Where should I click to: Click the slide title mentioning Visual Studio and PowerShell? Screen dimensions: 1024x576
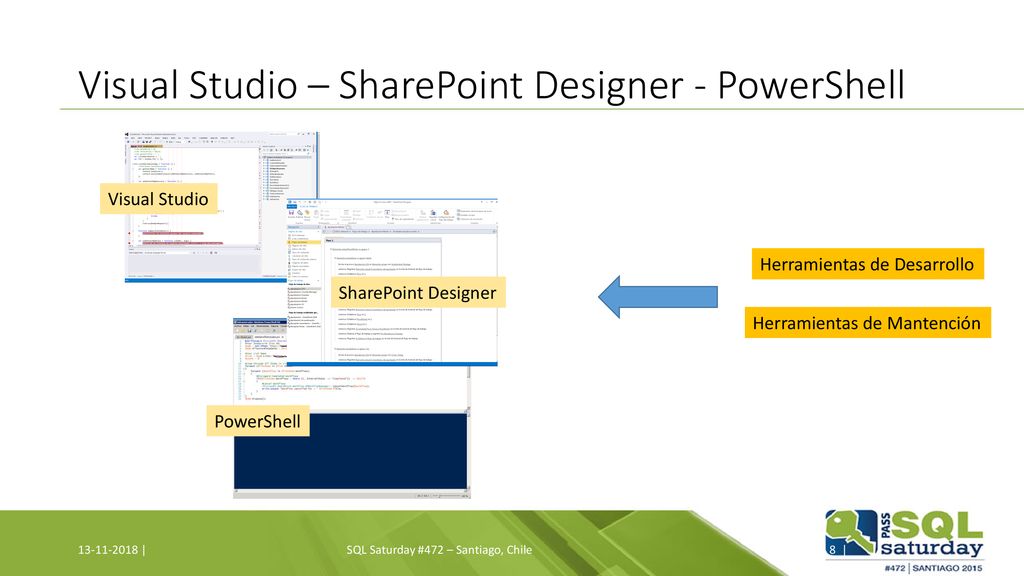[492, 86]
